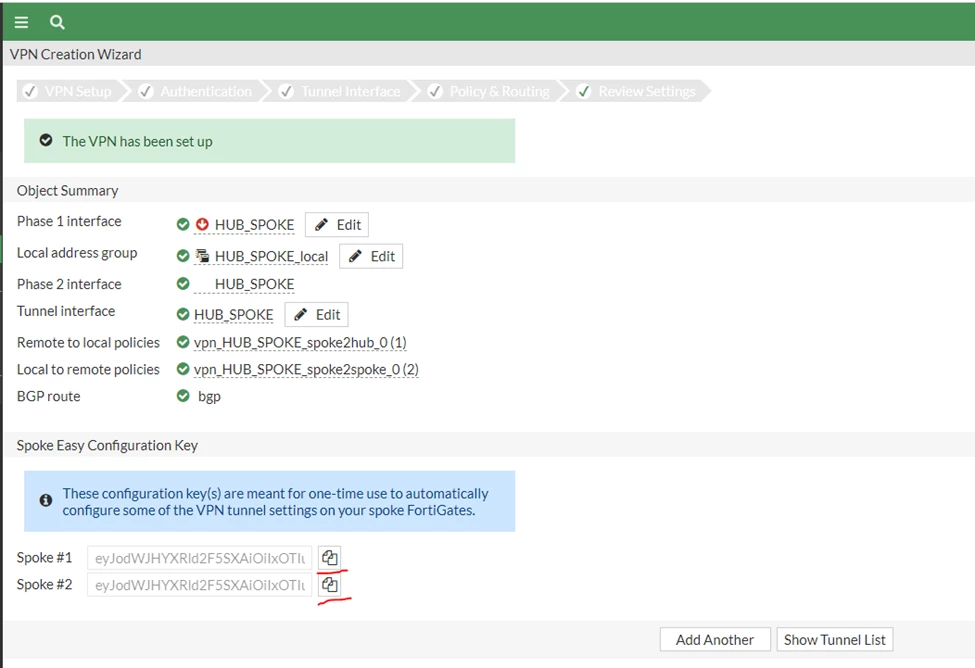
Task: Click the Spoke #1 key input field
Action: point(200,558)
